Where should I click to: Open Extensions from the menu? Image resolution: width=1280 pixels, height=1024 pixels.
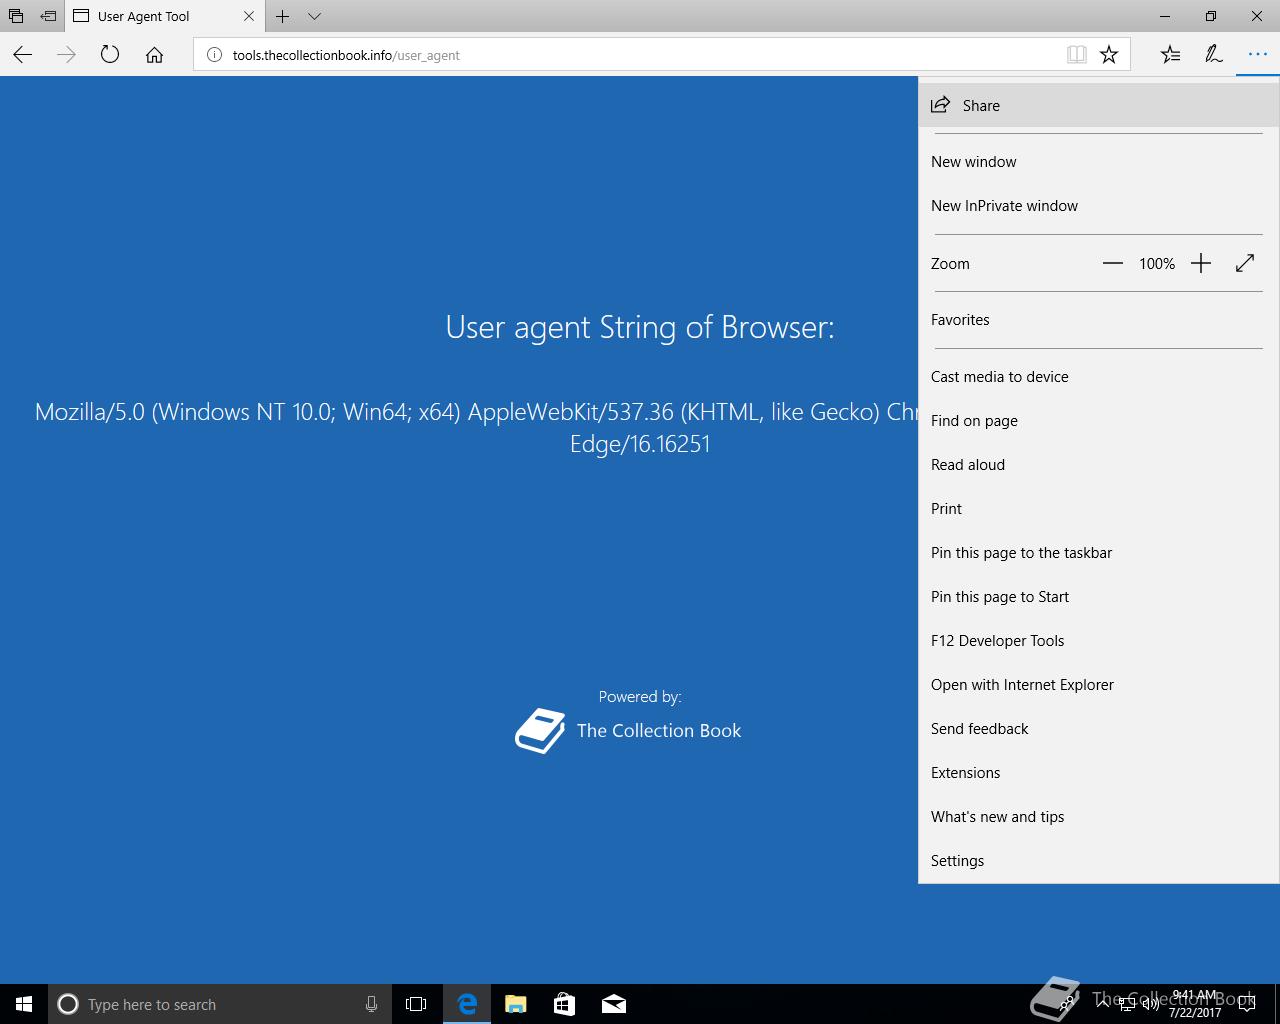tap(1098, 772)
